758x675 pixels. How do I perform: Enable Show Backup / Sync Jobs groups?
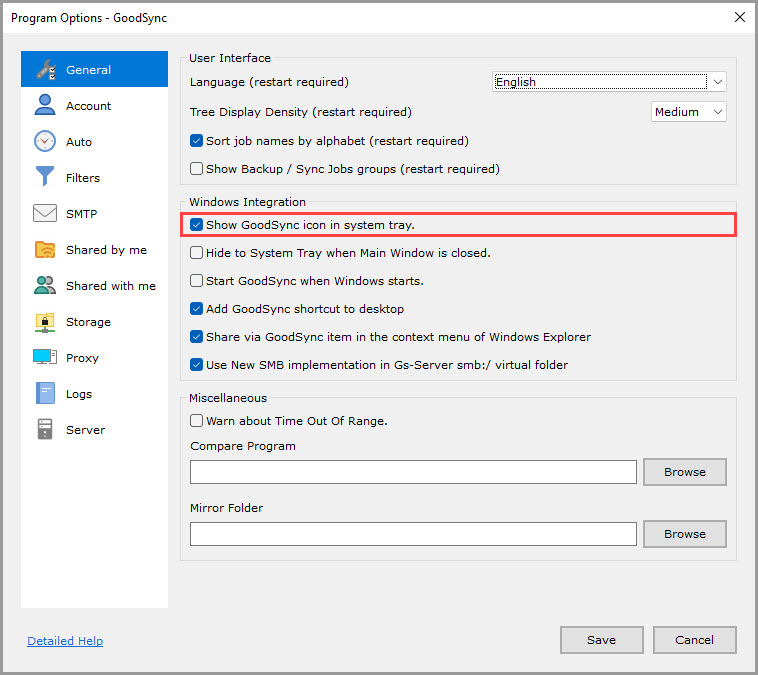tap(196, 169)
